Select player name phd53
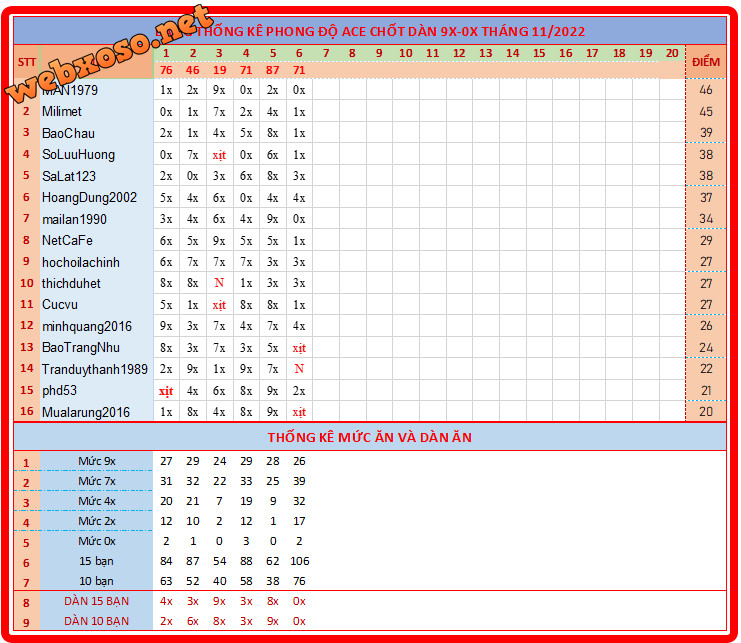Screen dimensions: 741x643 click(x=60, y=391)
